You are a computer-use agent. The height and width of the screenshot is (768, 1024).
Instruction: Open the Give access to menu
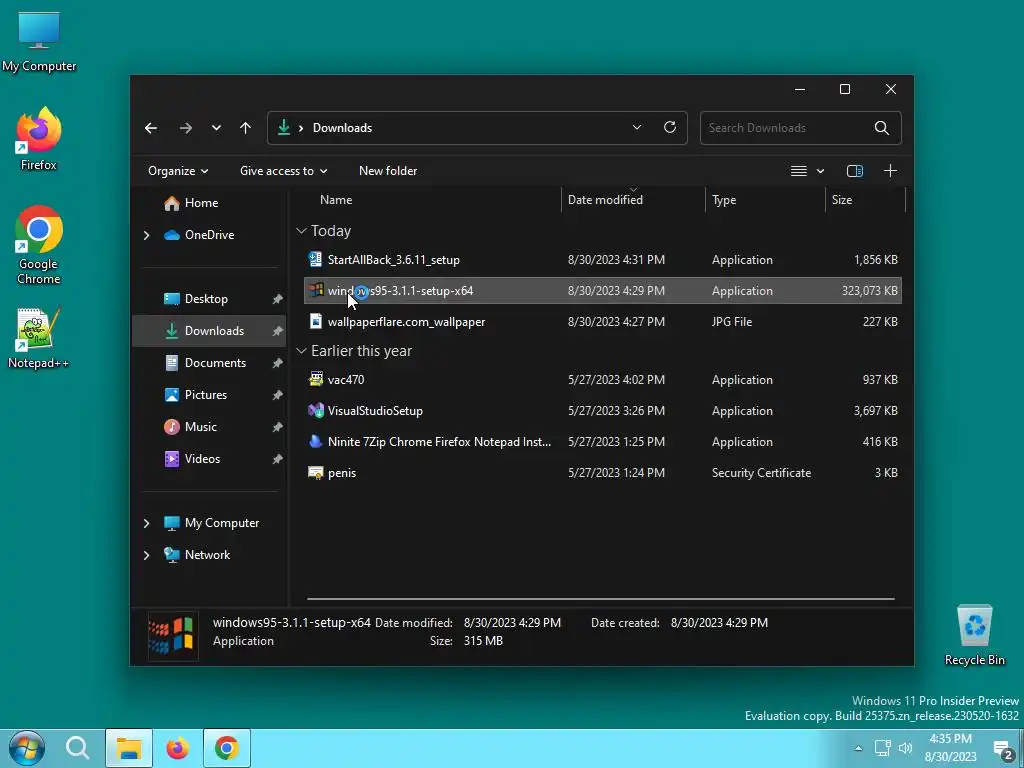(283, 171)
